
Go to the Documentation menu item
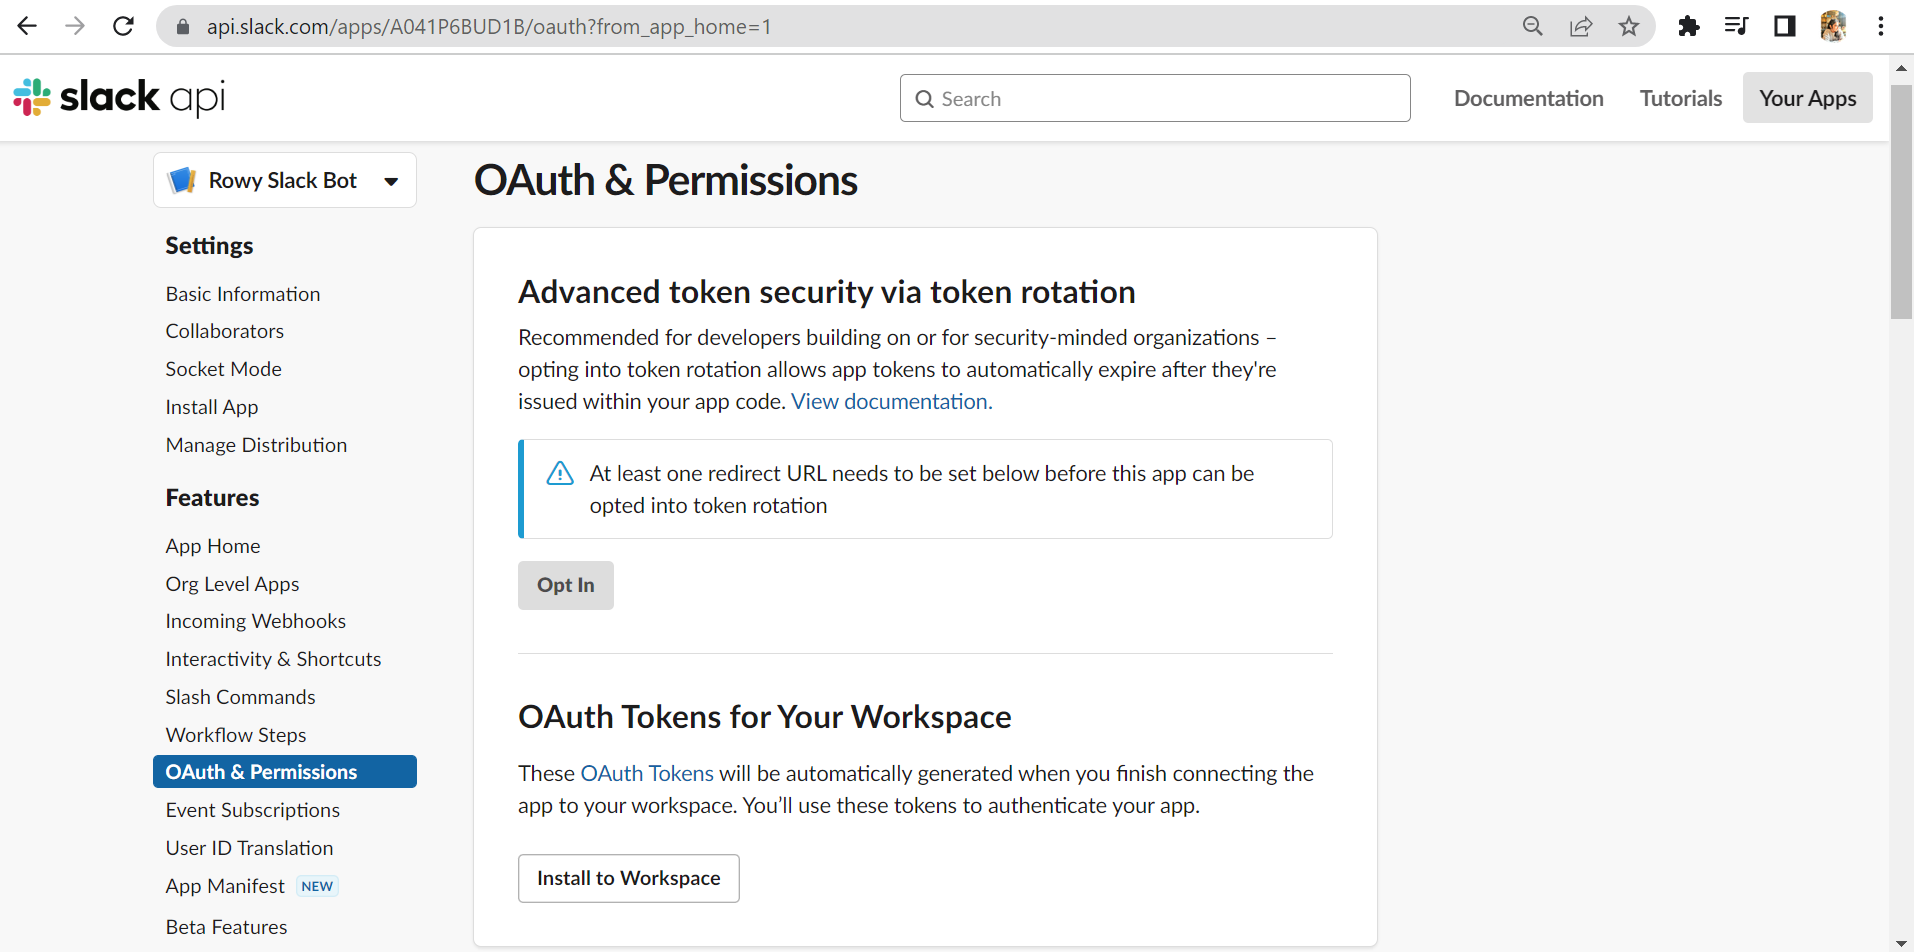1528,98
